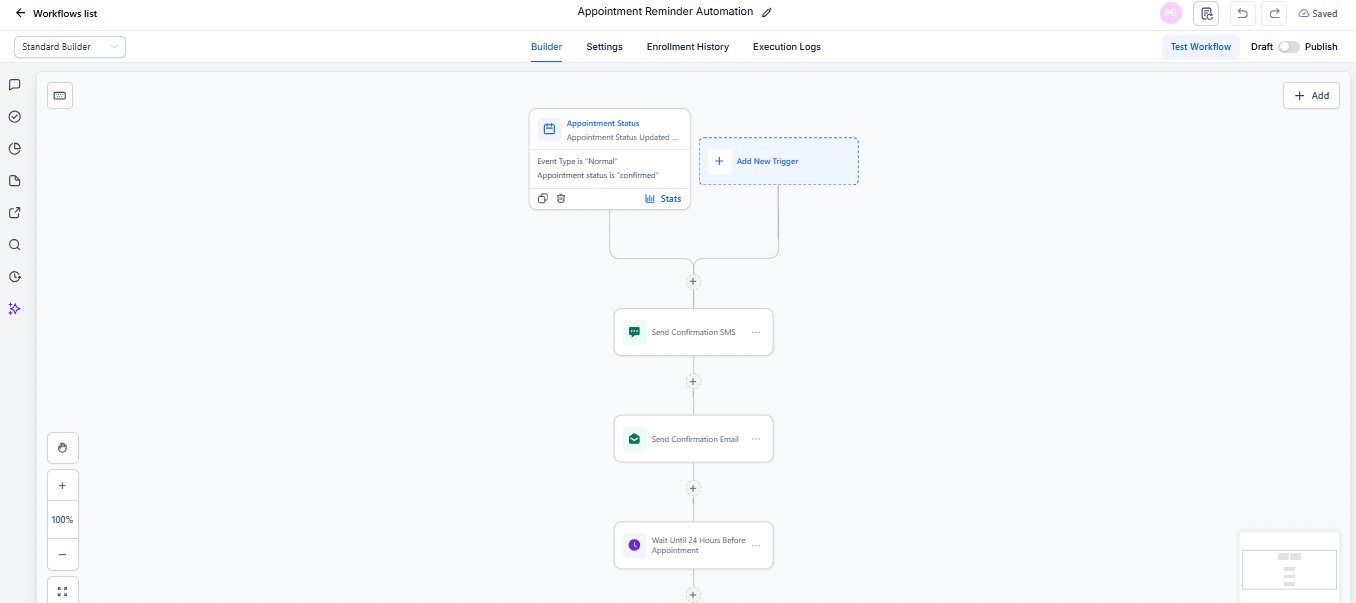Click the minimap thumbnail of the workflow
Viewport: 1356px width, 603px height.
coord(1289,569)
